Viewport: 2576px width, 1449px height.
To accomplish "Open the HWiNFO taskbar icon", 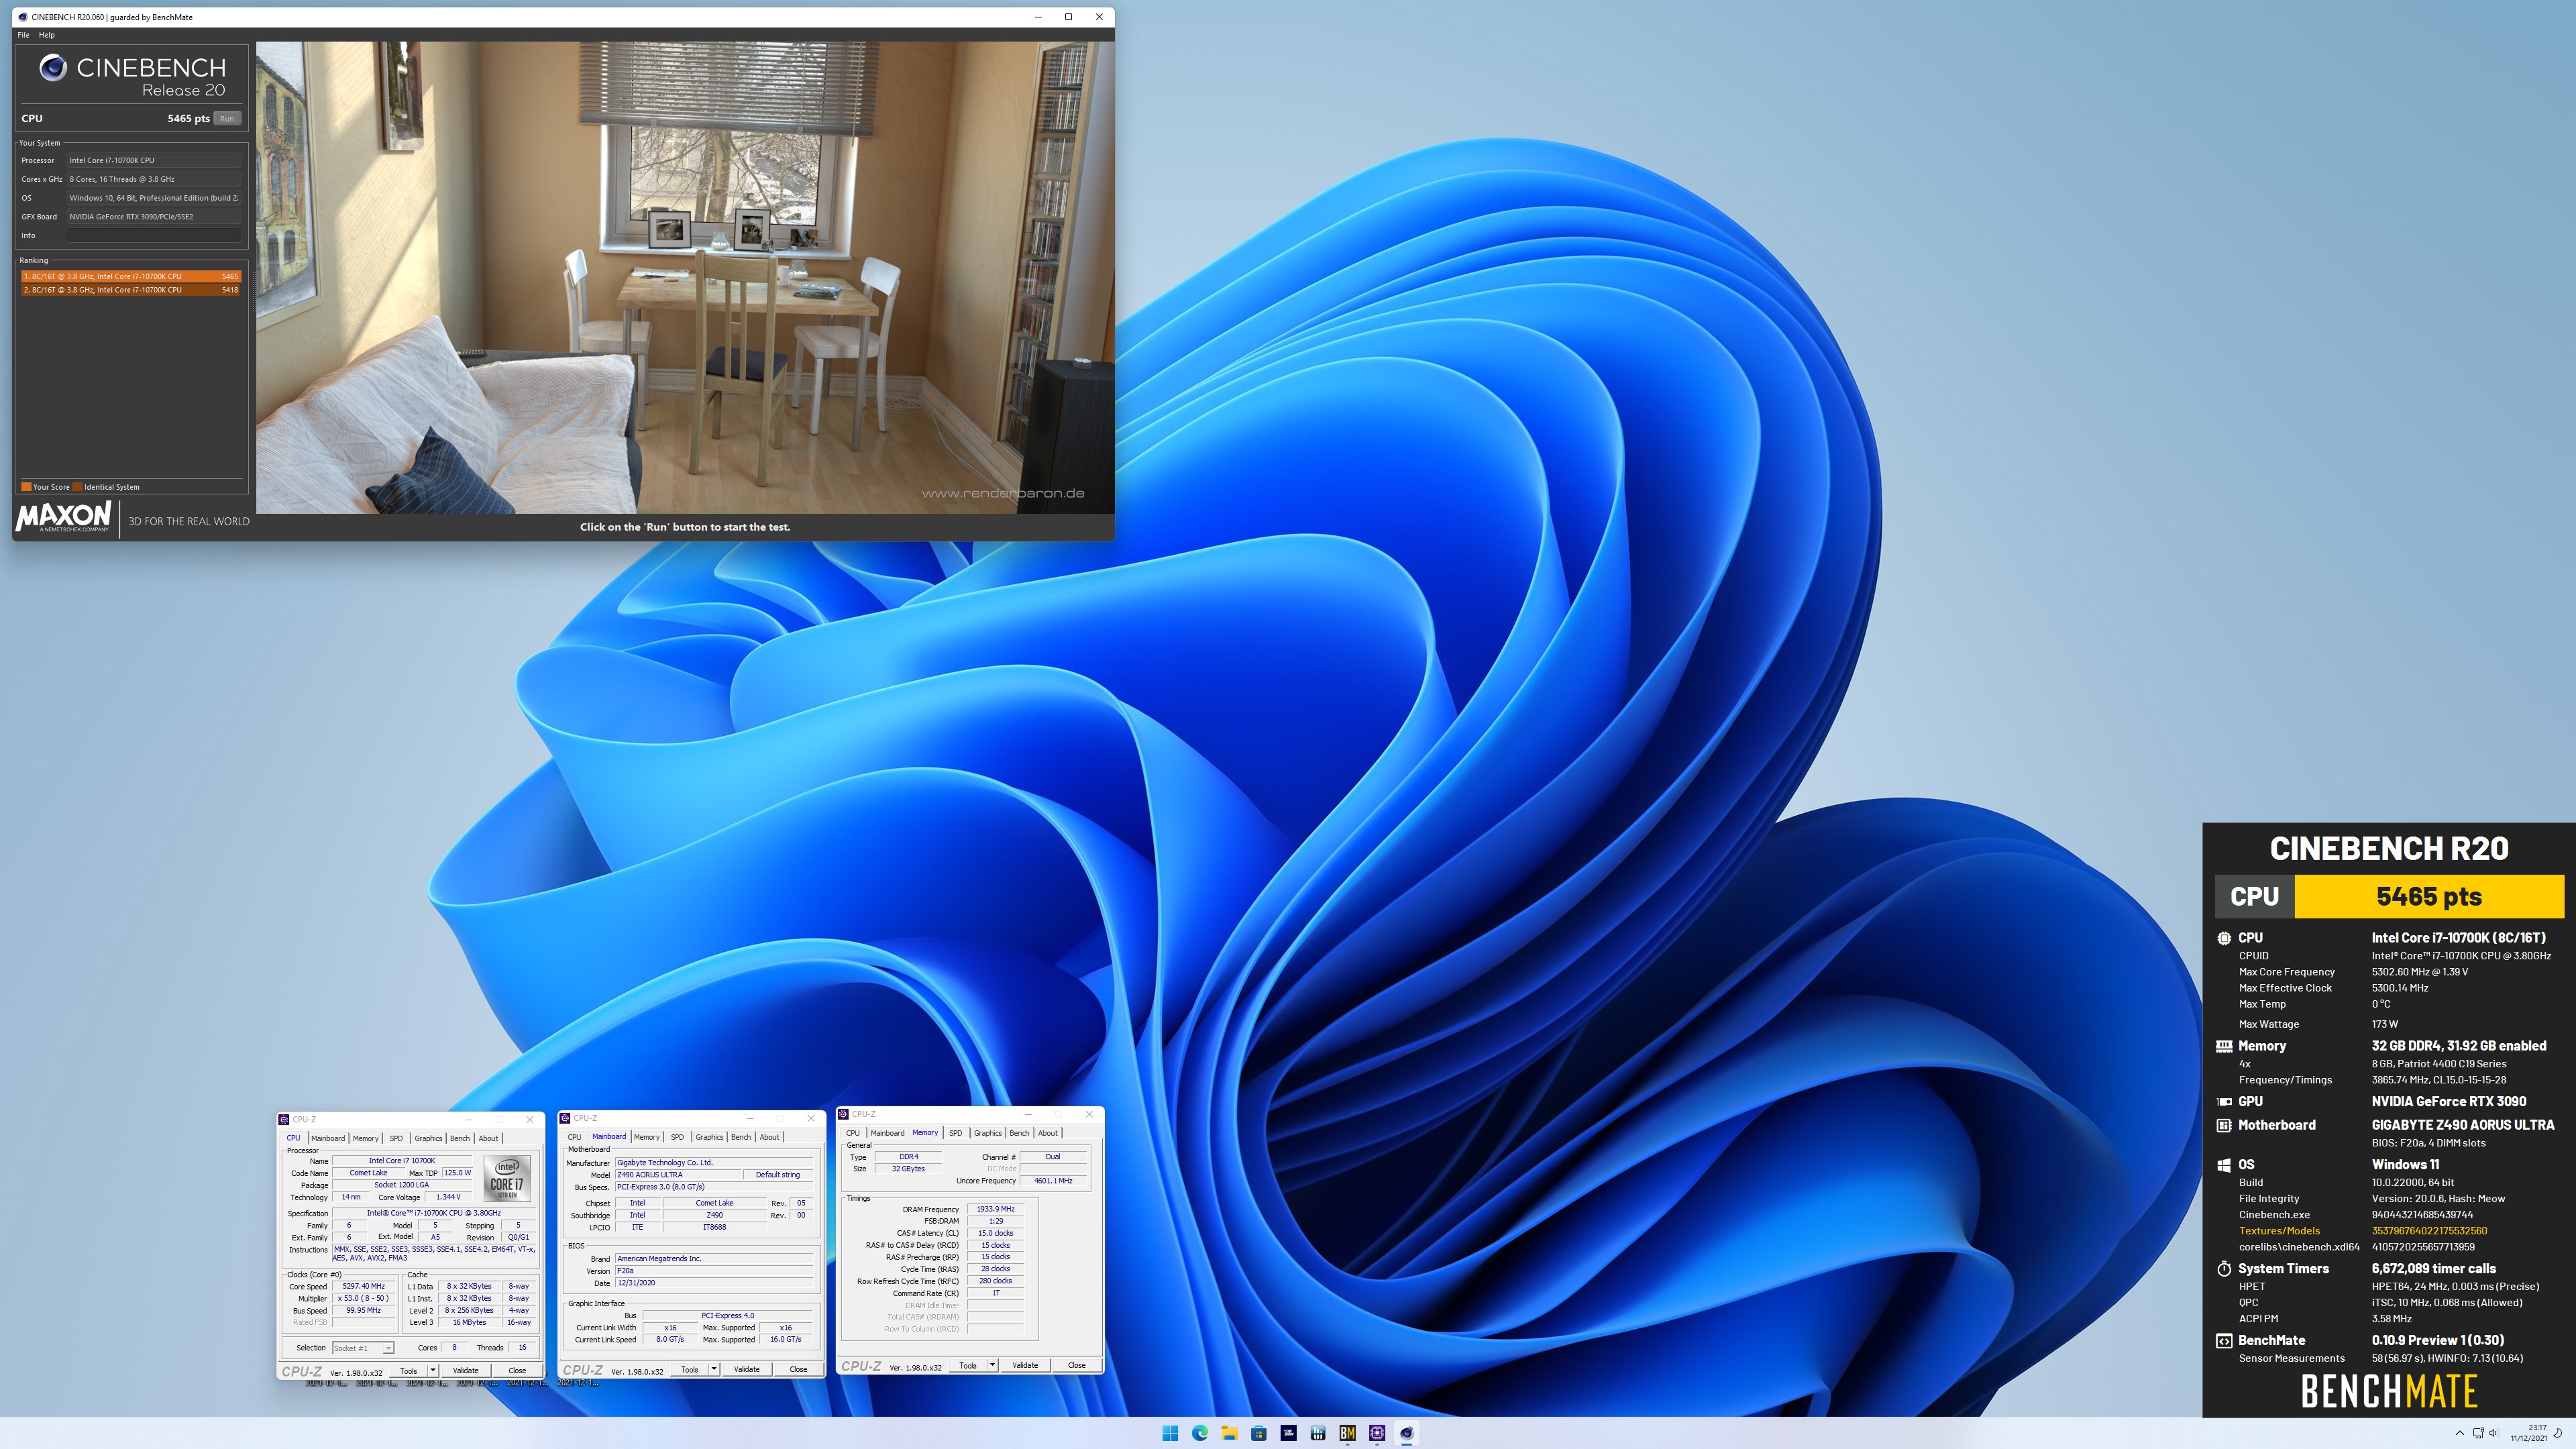I will (1318, 1433).
